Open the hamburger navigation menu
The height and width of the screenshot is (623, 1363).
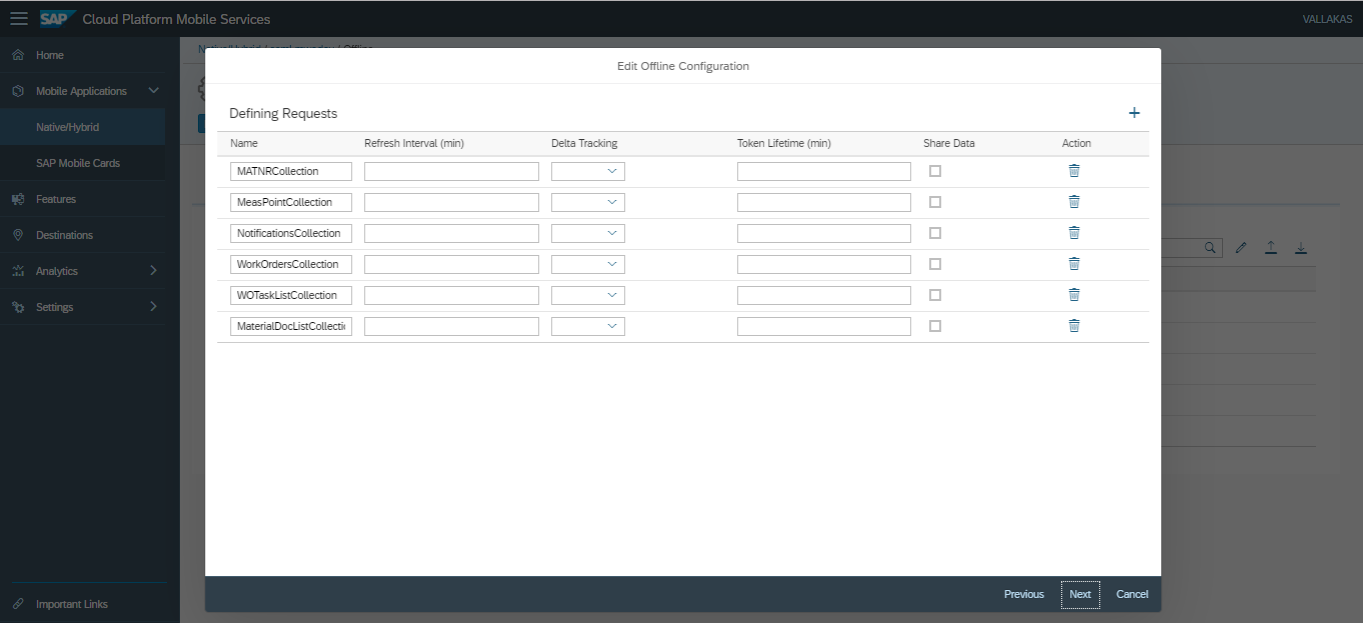tap(19, 19)
